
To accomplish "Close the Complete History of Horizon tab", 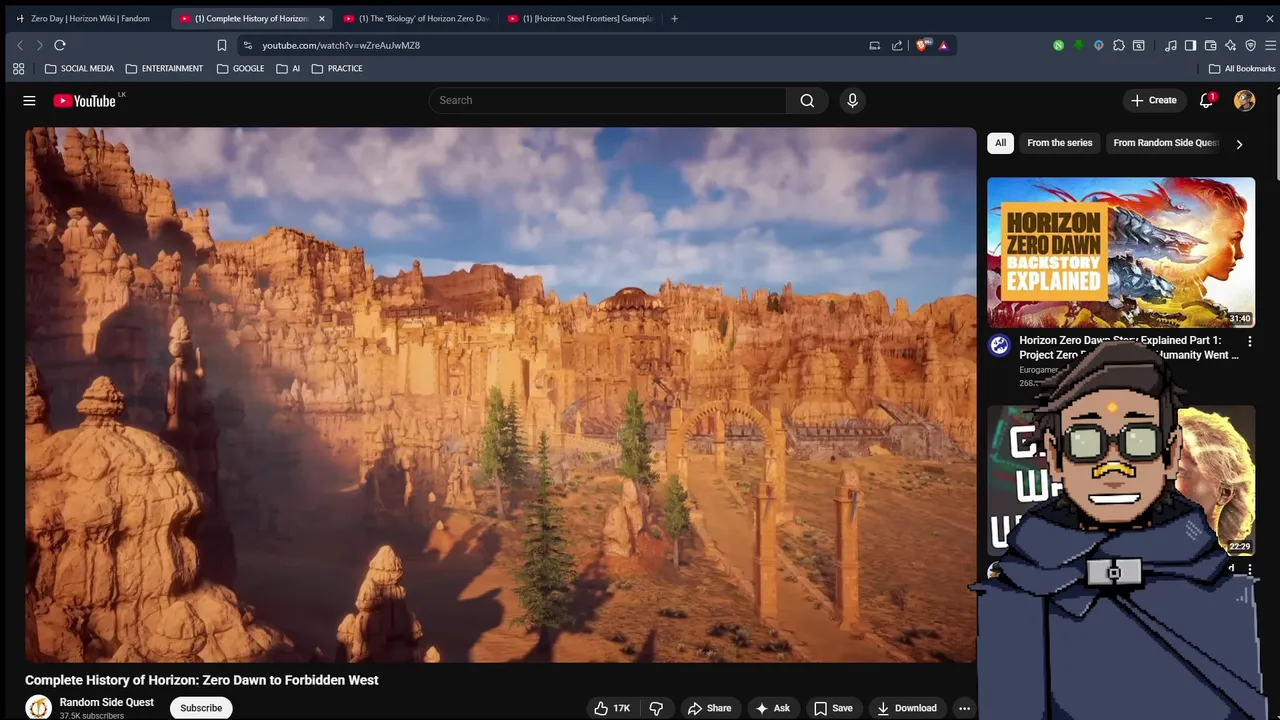I will tap(321, 18).
